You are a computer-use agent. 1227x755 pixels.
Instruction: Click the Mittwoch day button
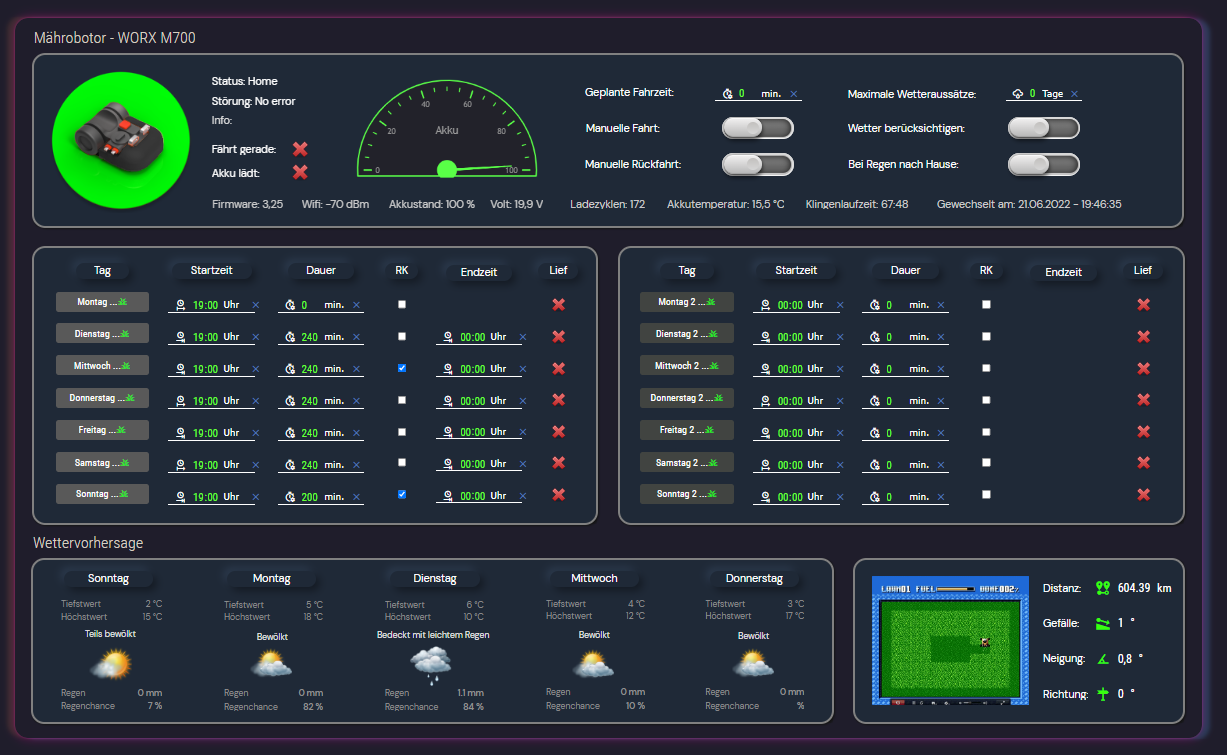point(102,366)
